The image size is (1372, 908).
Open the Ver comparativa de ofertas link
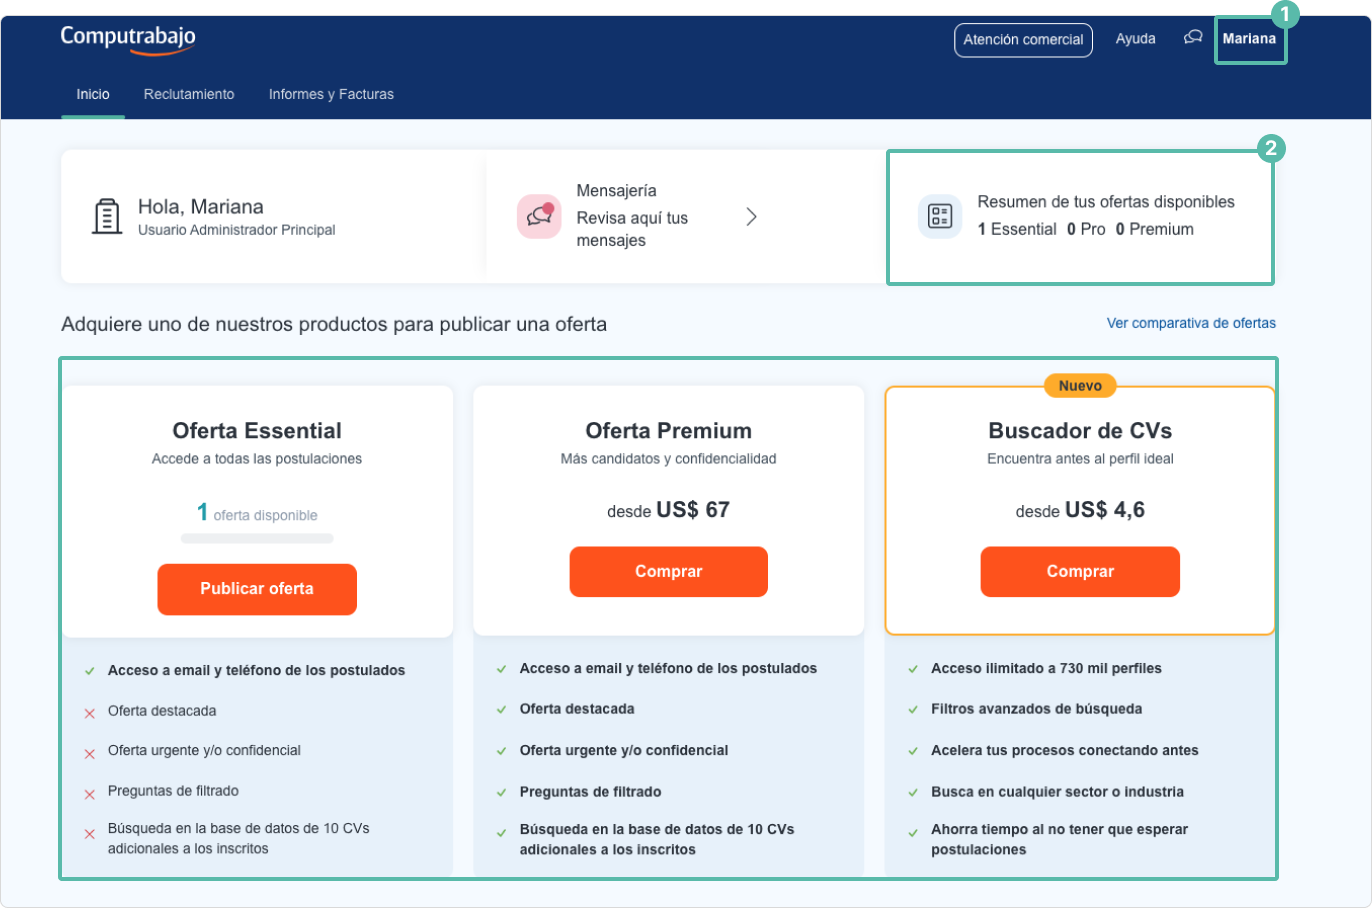[1191, 323]
